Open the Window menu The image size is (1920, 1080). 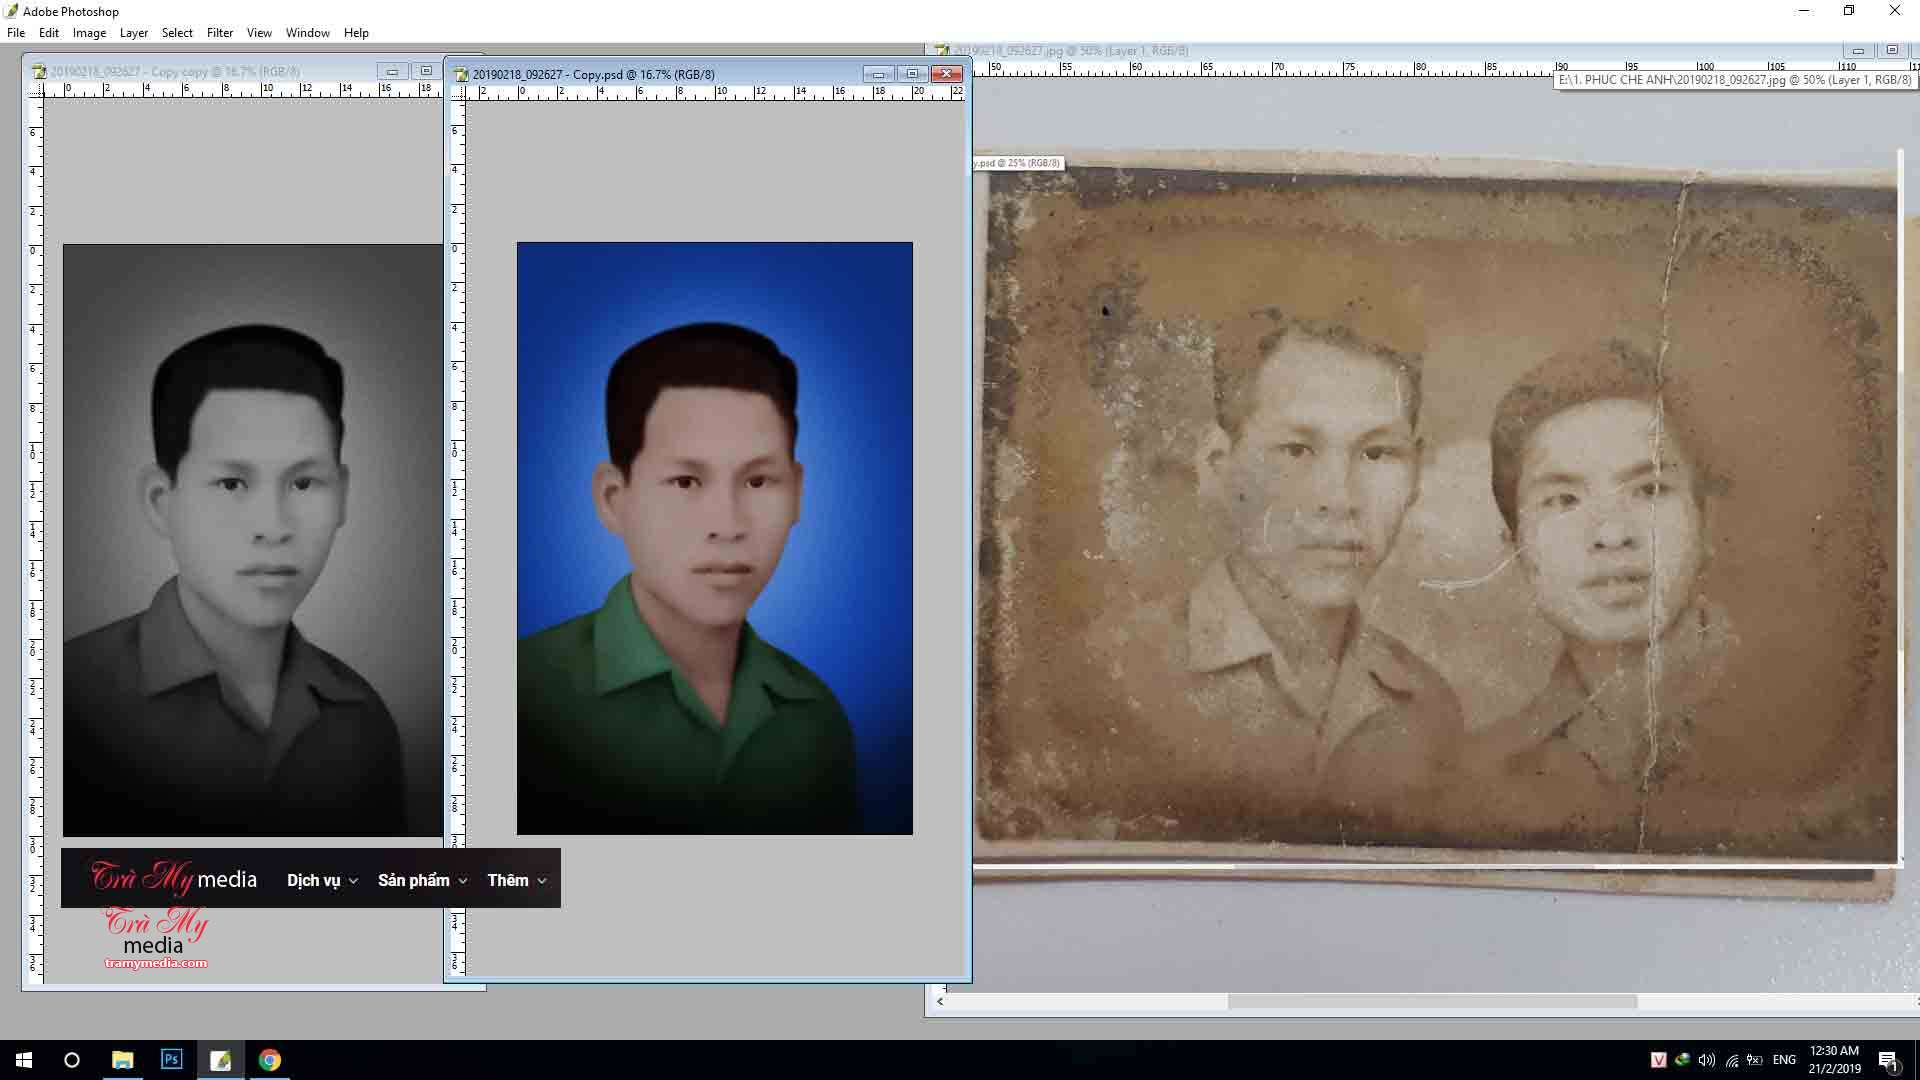coord(308,33)
